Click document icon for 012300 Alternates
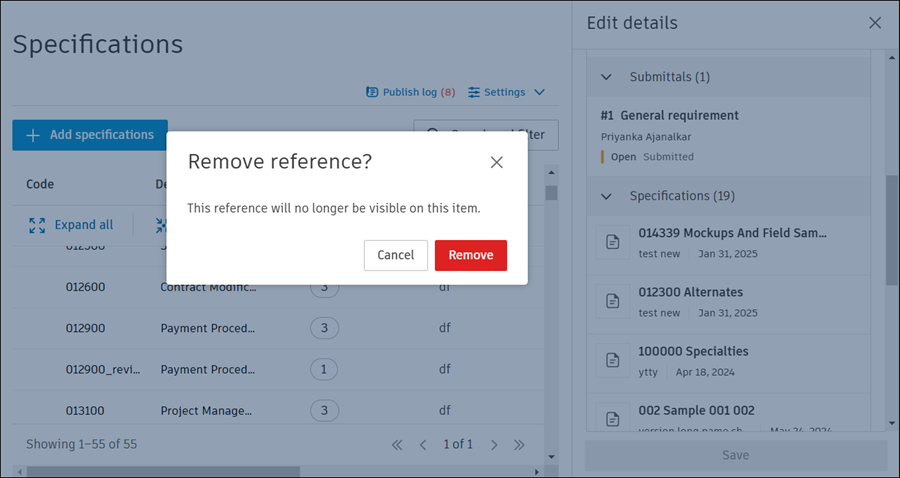Image resolution: width=900 pixels, height=478 pixels. pos(613,301)
